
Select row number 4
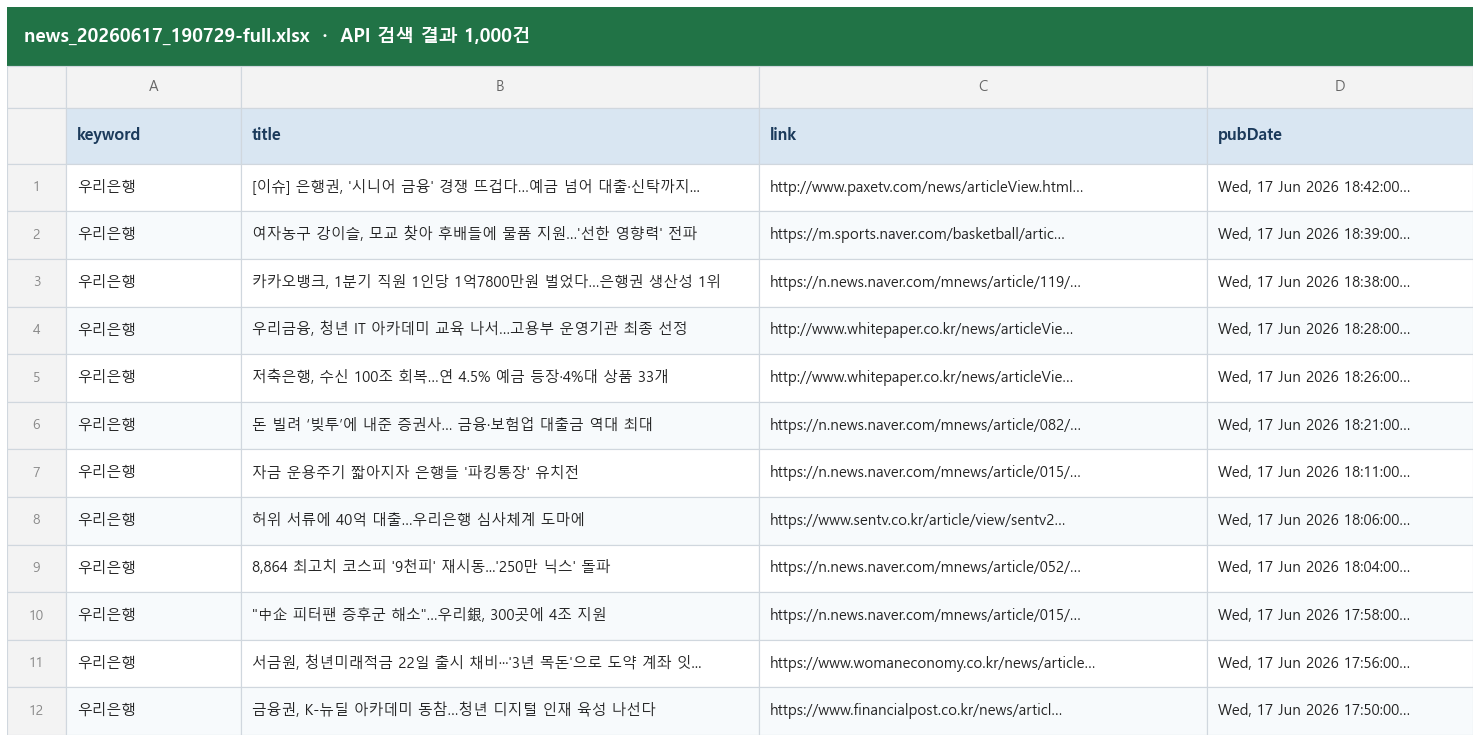(x=37, y=330)
